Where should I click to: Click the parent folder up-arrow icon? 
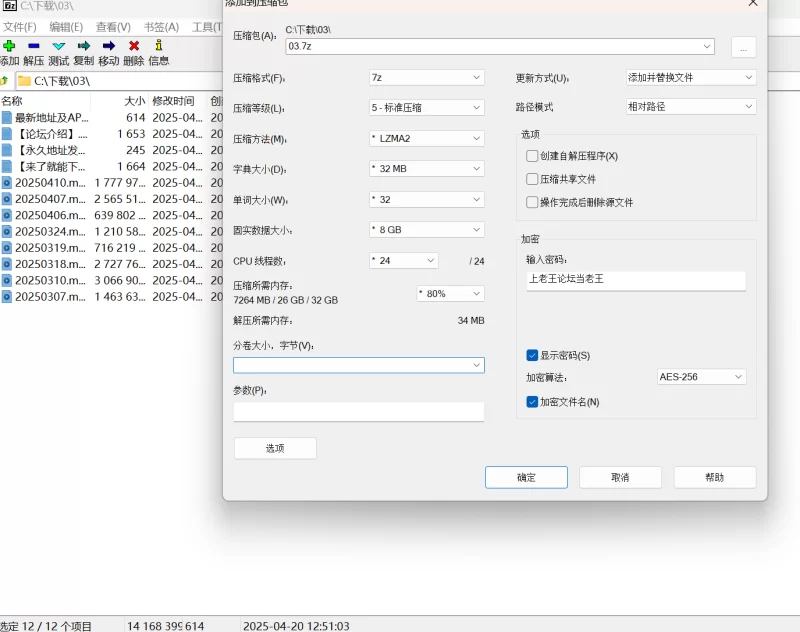[5, 80]
